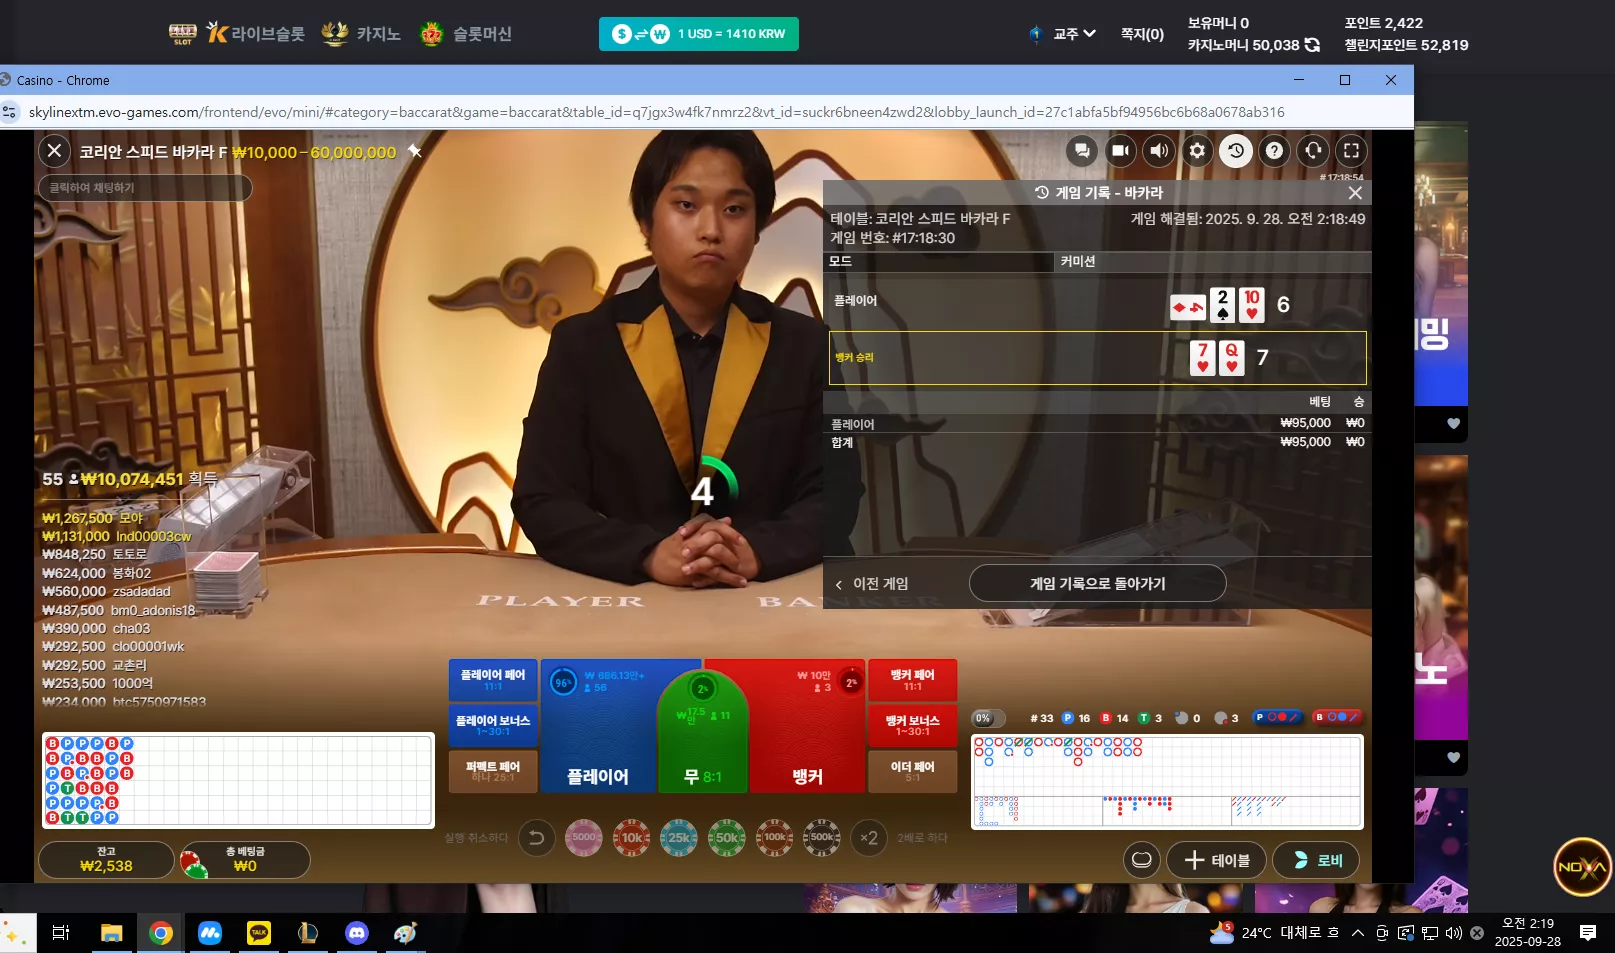Screen dimensions: 1615x953
Task: Bet on Perfect Pair 25:1
Action: click(x=493, y=771)
